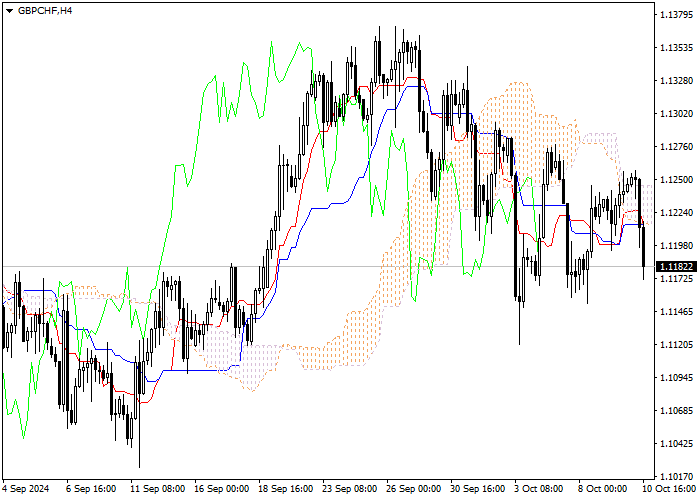Screen dimensions: 700x500
Task: Click price level 1.11205 on scale
Action: pos(676,345)
